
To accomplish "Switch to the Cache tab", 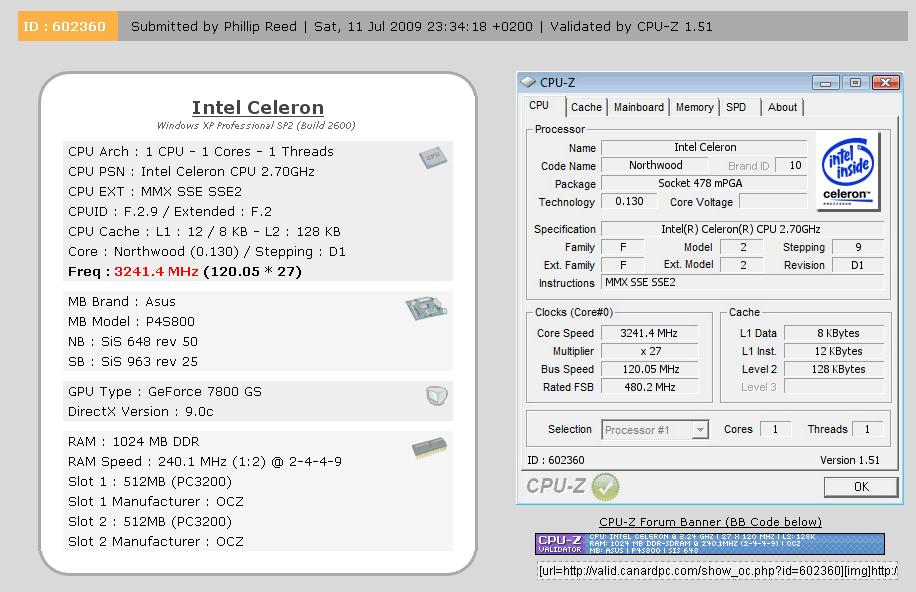I will [x=586, y=107].
